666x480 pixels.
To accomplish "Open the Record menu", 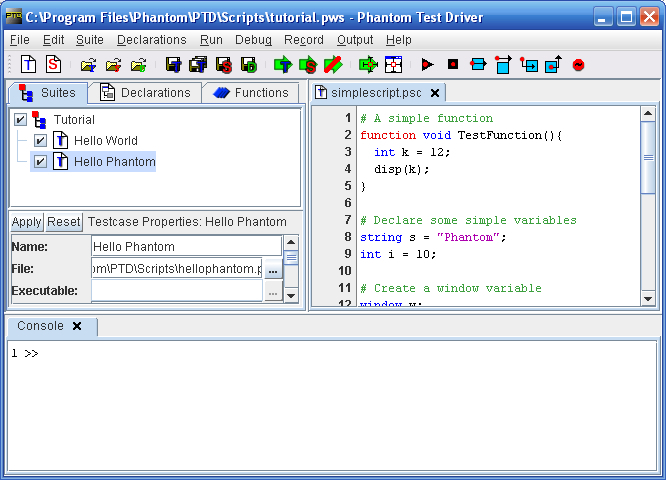I will pos(304,40).
